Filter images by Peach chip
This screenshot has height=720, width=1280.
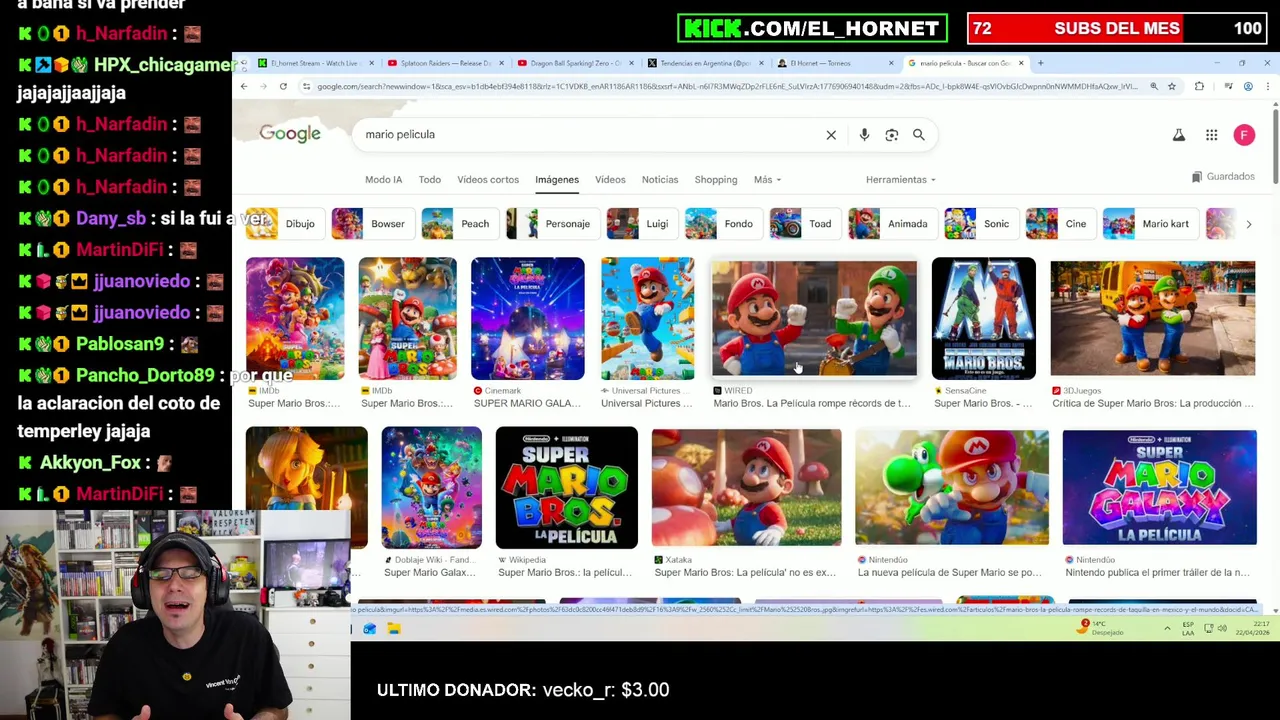click(459, 224)
